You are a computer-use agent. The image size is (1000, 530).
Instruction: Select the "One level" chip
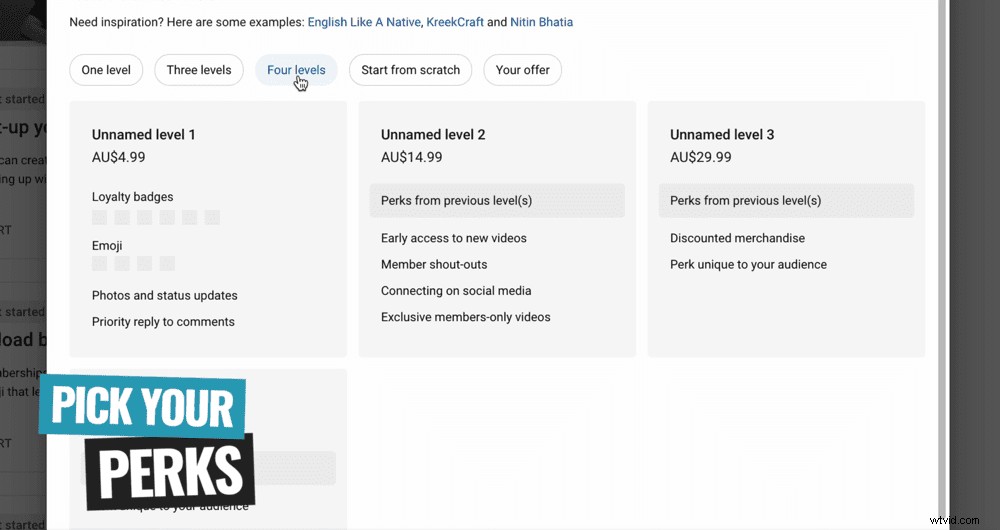pos(106,70)
